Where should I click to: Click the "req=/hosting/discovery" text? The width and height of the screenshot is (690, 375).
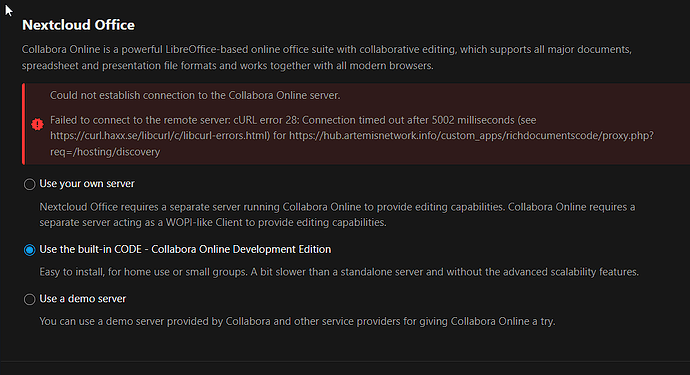pos(105,152)
